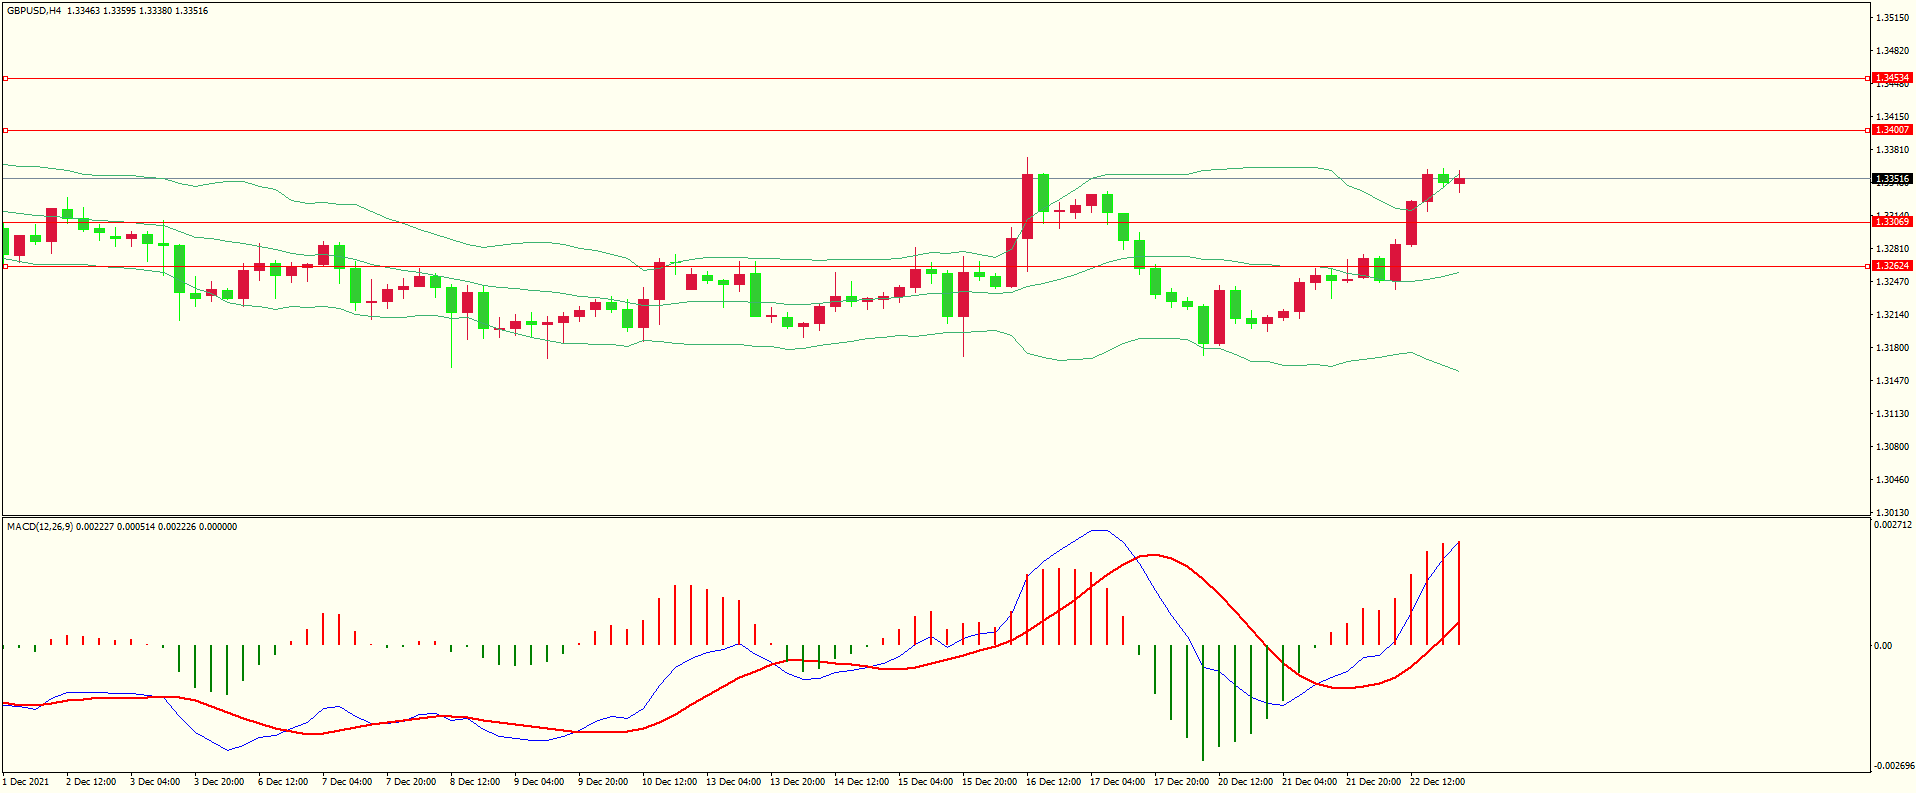Click the 3 Dec 20:00 time label
This screenshot has height=793, width=1916.
pos(219,782)
